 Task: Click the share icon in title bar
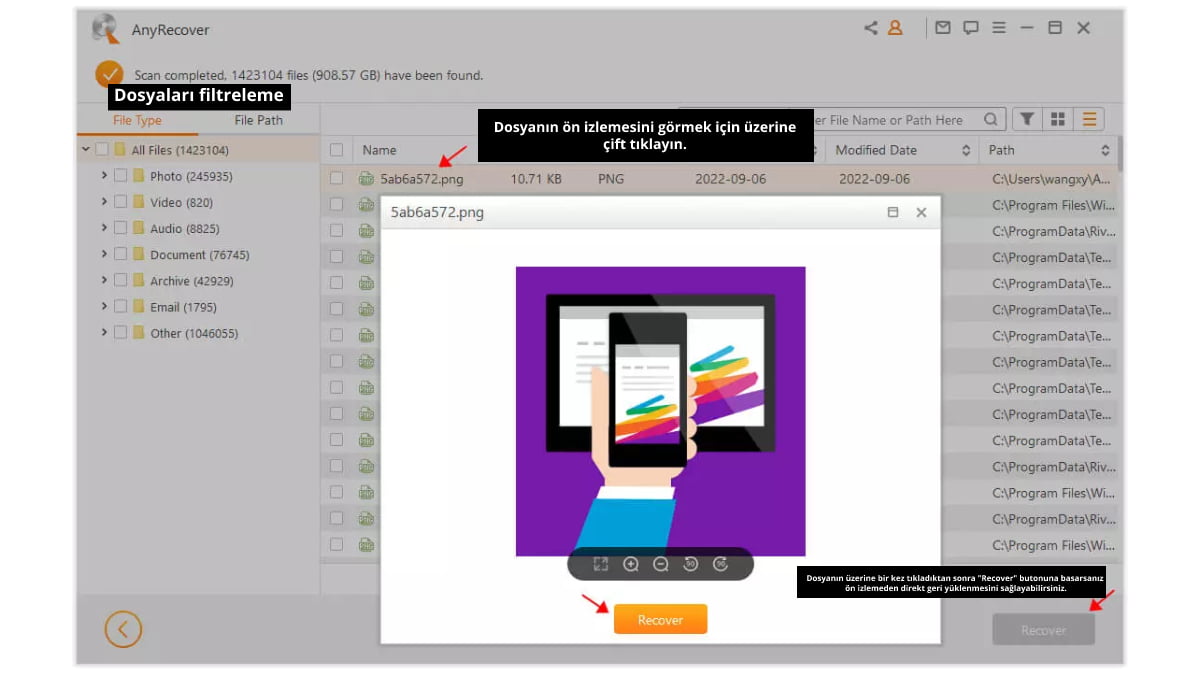tap(871, 28)
